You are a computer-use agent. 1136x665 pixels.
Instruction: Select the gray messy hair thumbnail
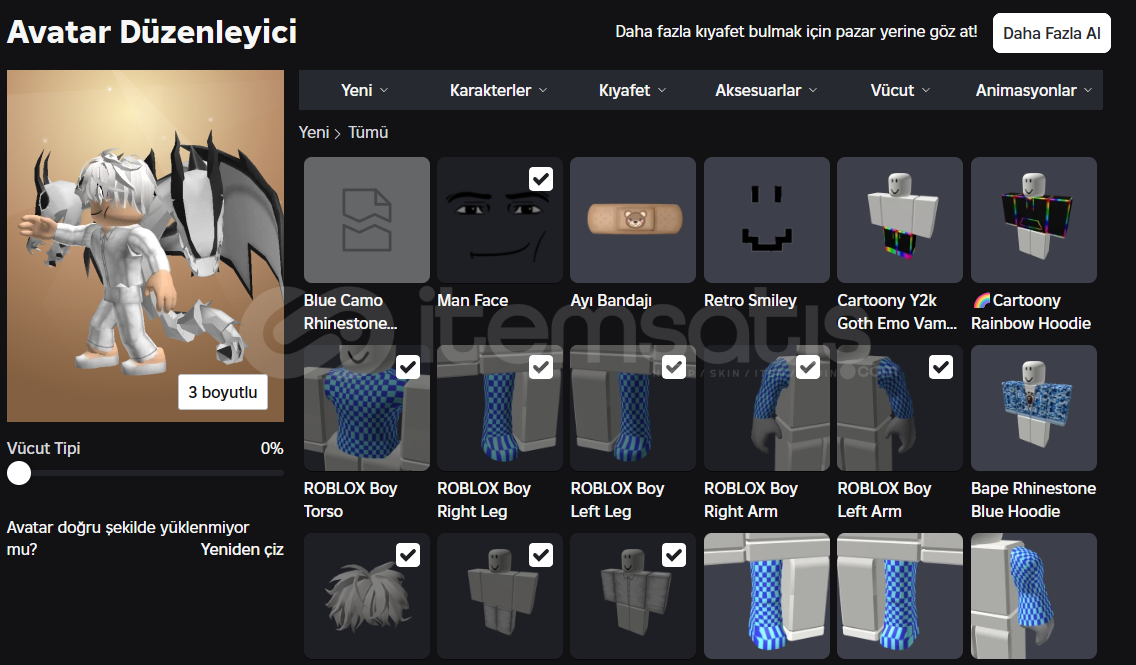[x=367, y=596]
